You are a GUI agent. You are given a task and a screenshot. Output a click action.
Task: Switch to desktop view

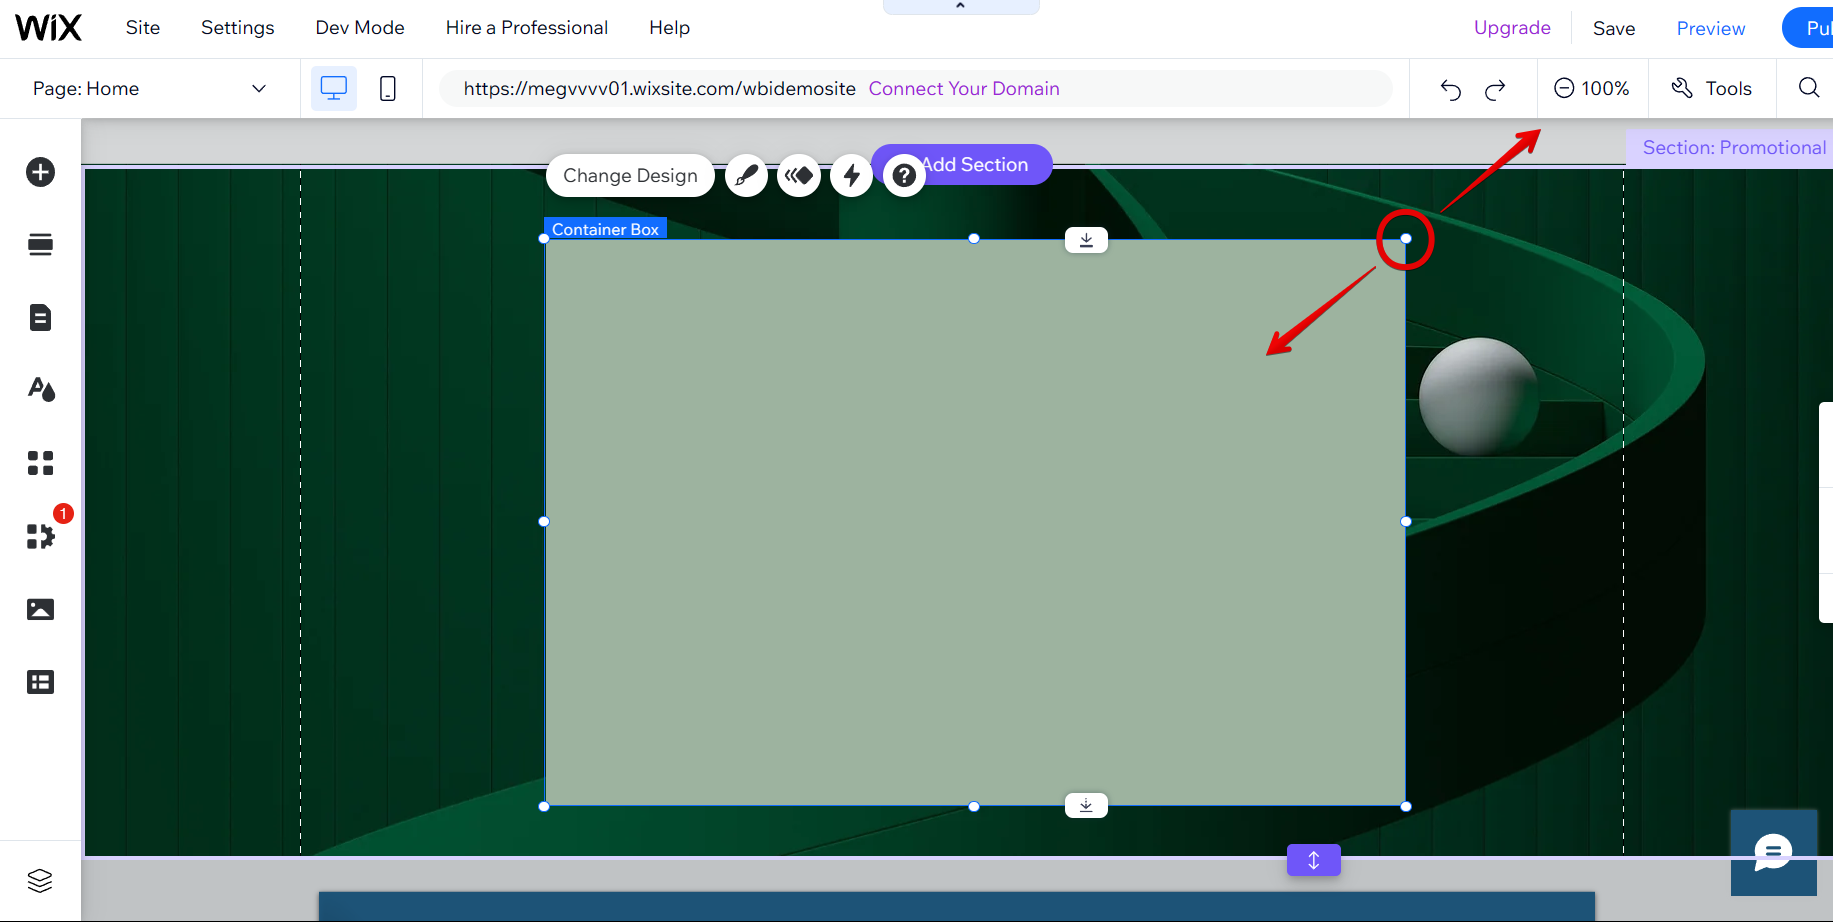(x=333, y=89)
